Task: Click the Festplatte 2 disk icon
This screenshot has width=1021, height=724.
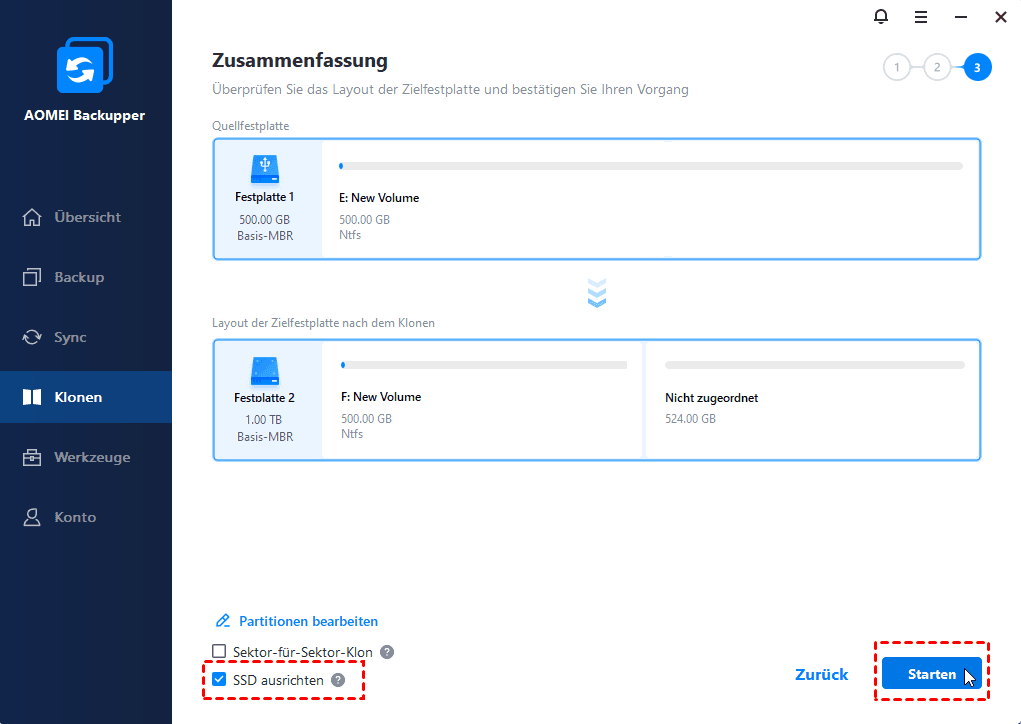Action: [264, 370]
